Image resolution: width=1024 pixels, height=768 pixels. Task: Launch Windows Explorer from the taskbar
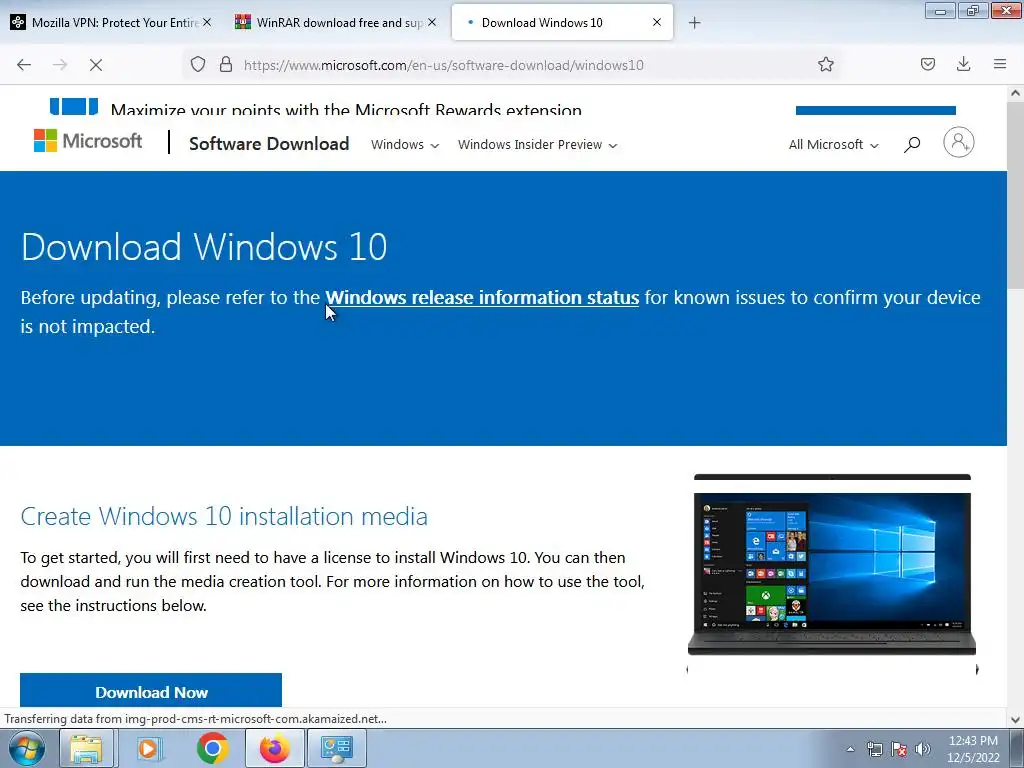pos(86,748)
